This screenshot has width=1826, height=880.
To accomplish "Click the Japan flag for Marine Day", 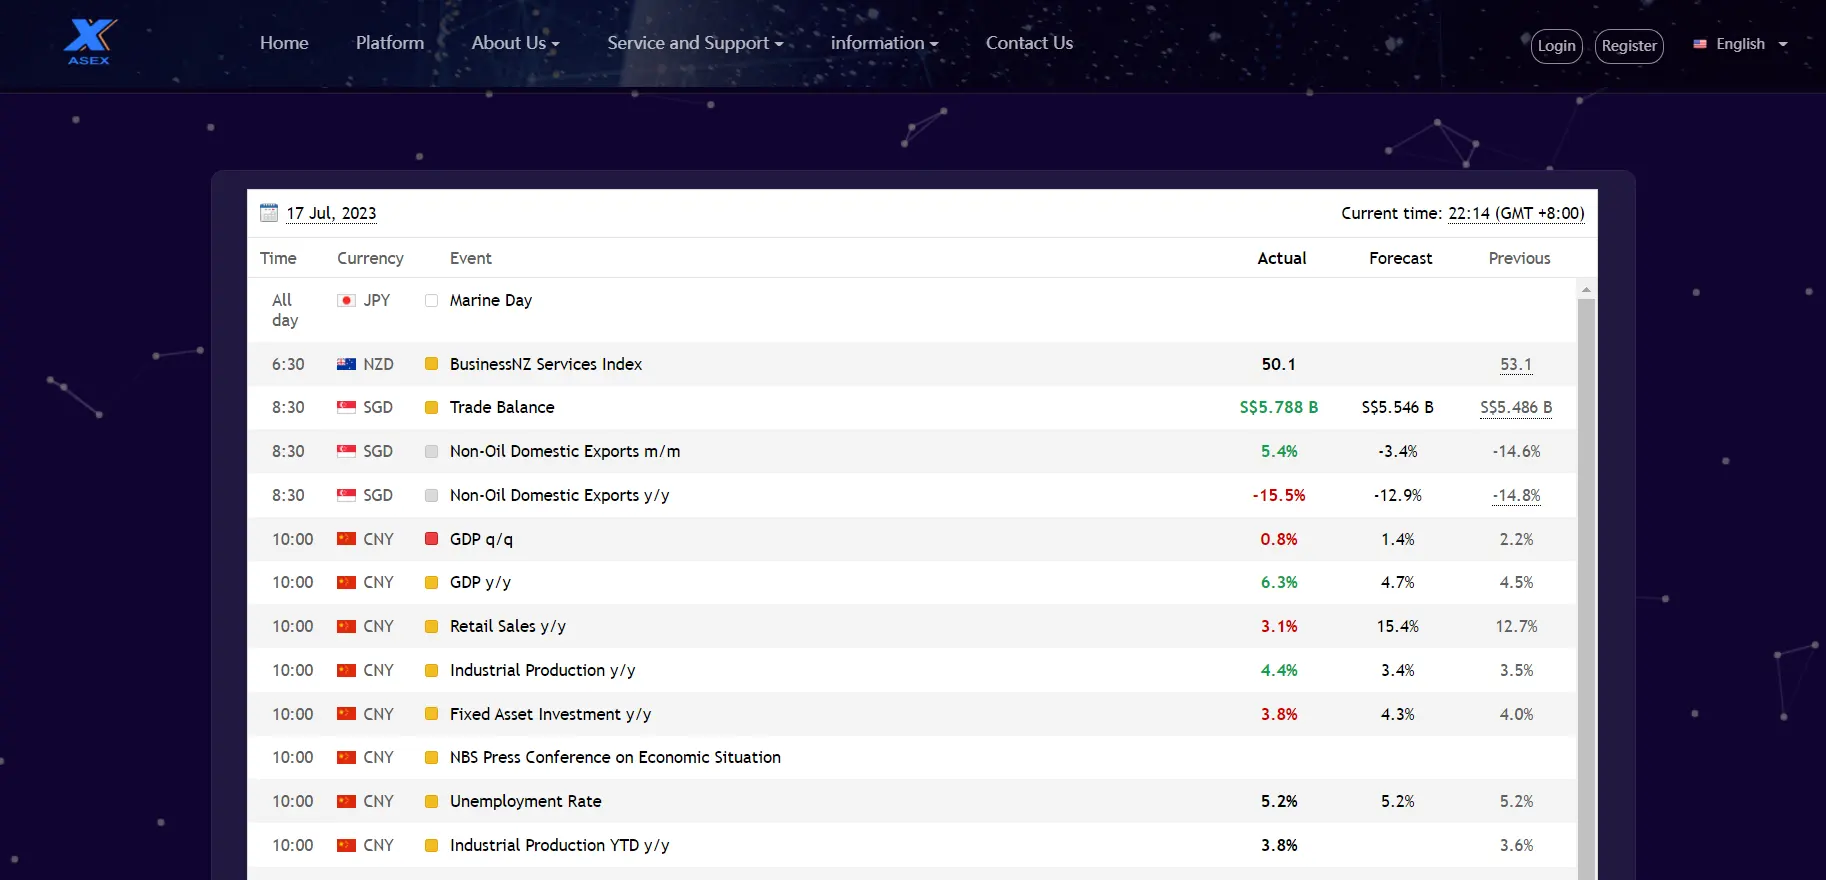I will click(346, 300).
